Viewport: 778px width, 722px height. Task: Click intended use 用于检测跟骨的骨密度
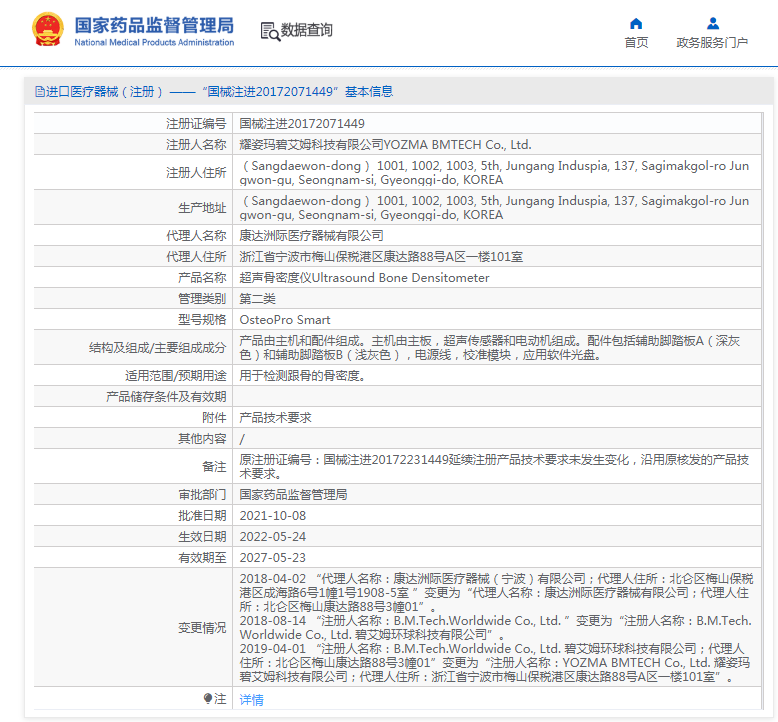click(303, 376)
